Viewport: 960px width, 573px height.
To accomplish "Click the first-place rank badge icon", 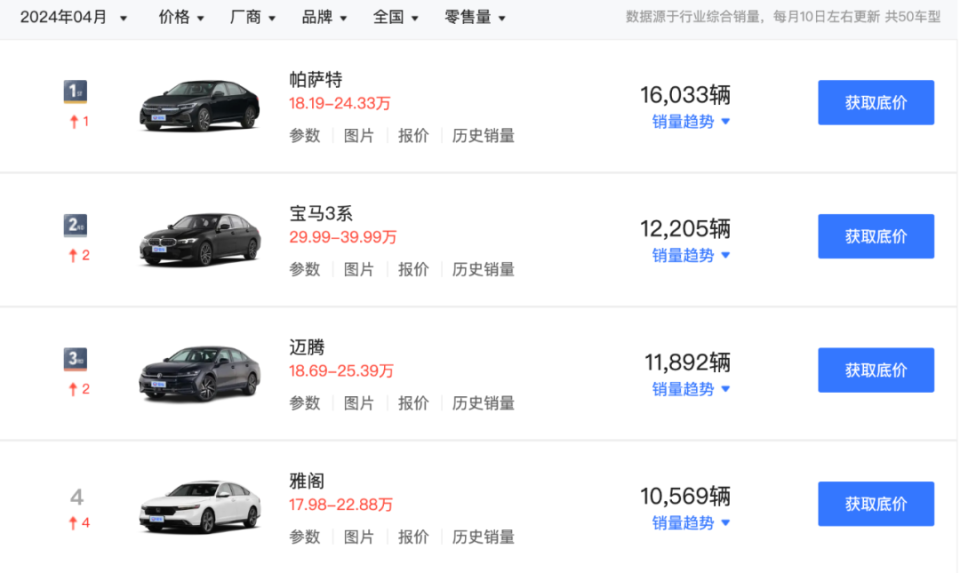I will pos(76,93).
